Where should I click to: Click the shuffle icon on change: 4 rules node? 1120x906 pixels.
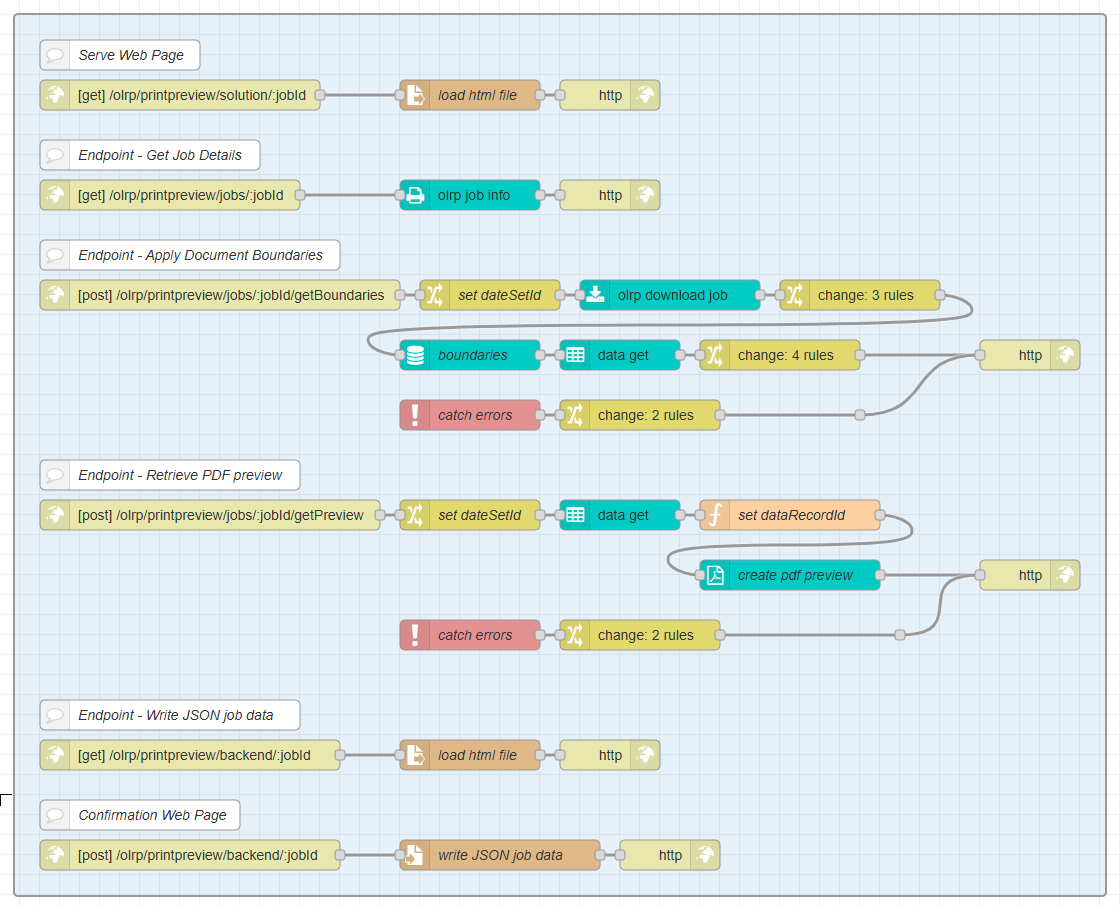click(x=715, y=355)
